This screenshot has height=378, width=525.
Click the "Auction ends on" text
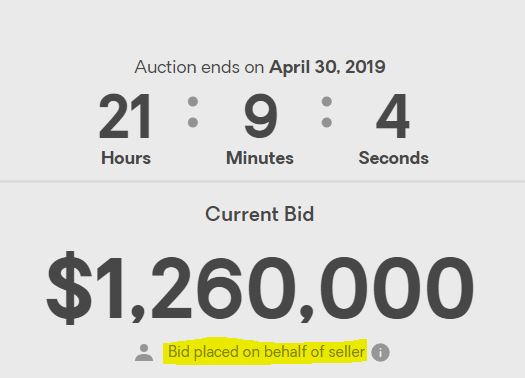(199, 67)
